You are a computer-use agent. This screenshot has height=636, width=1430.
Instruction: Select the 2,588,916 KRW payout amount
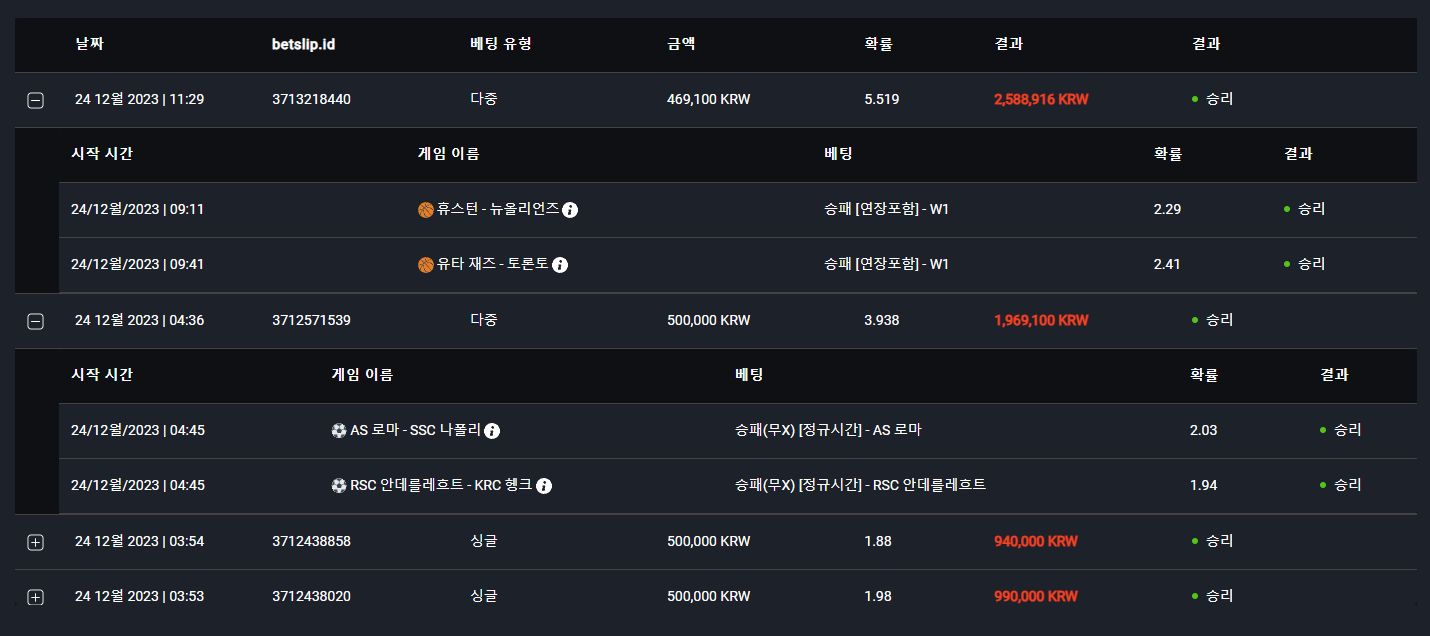1041,100
